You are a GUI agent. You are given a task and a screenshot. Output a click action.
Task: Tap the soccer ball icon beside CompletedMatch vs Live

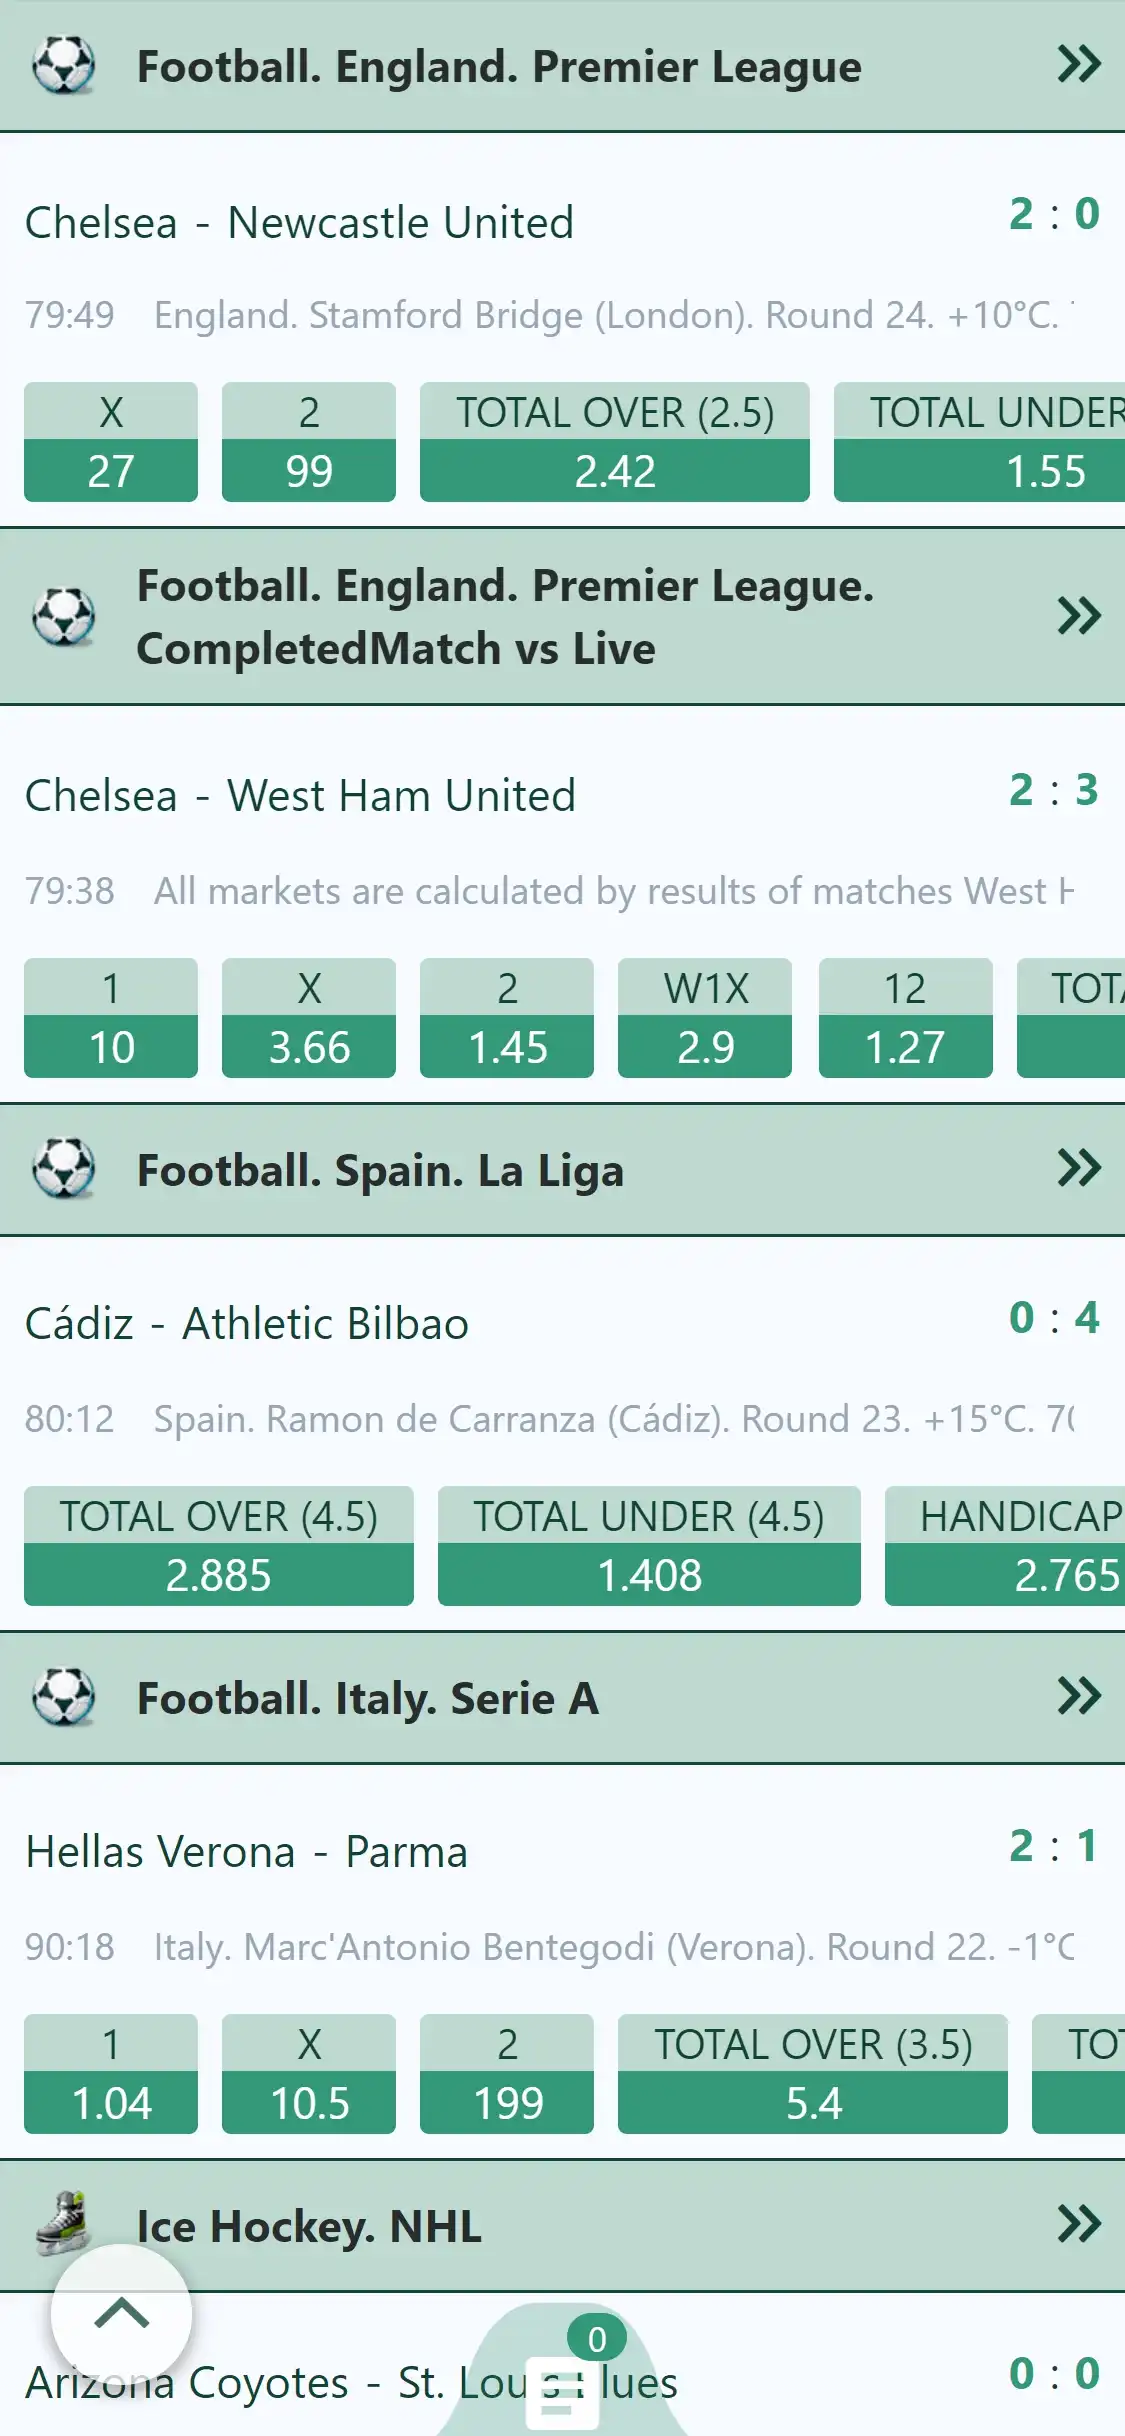click(64, 616)
